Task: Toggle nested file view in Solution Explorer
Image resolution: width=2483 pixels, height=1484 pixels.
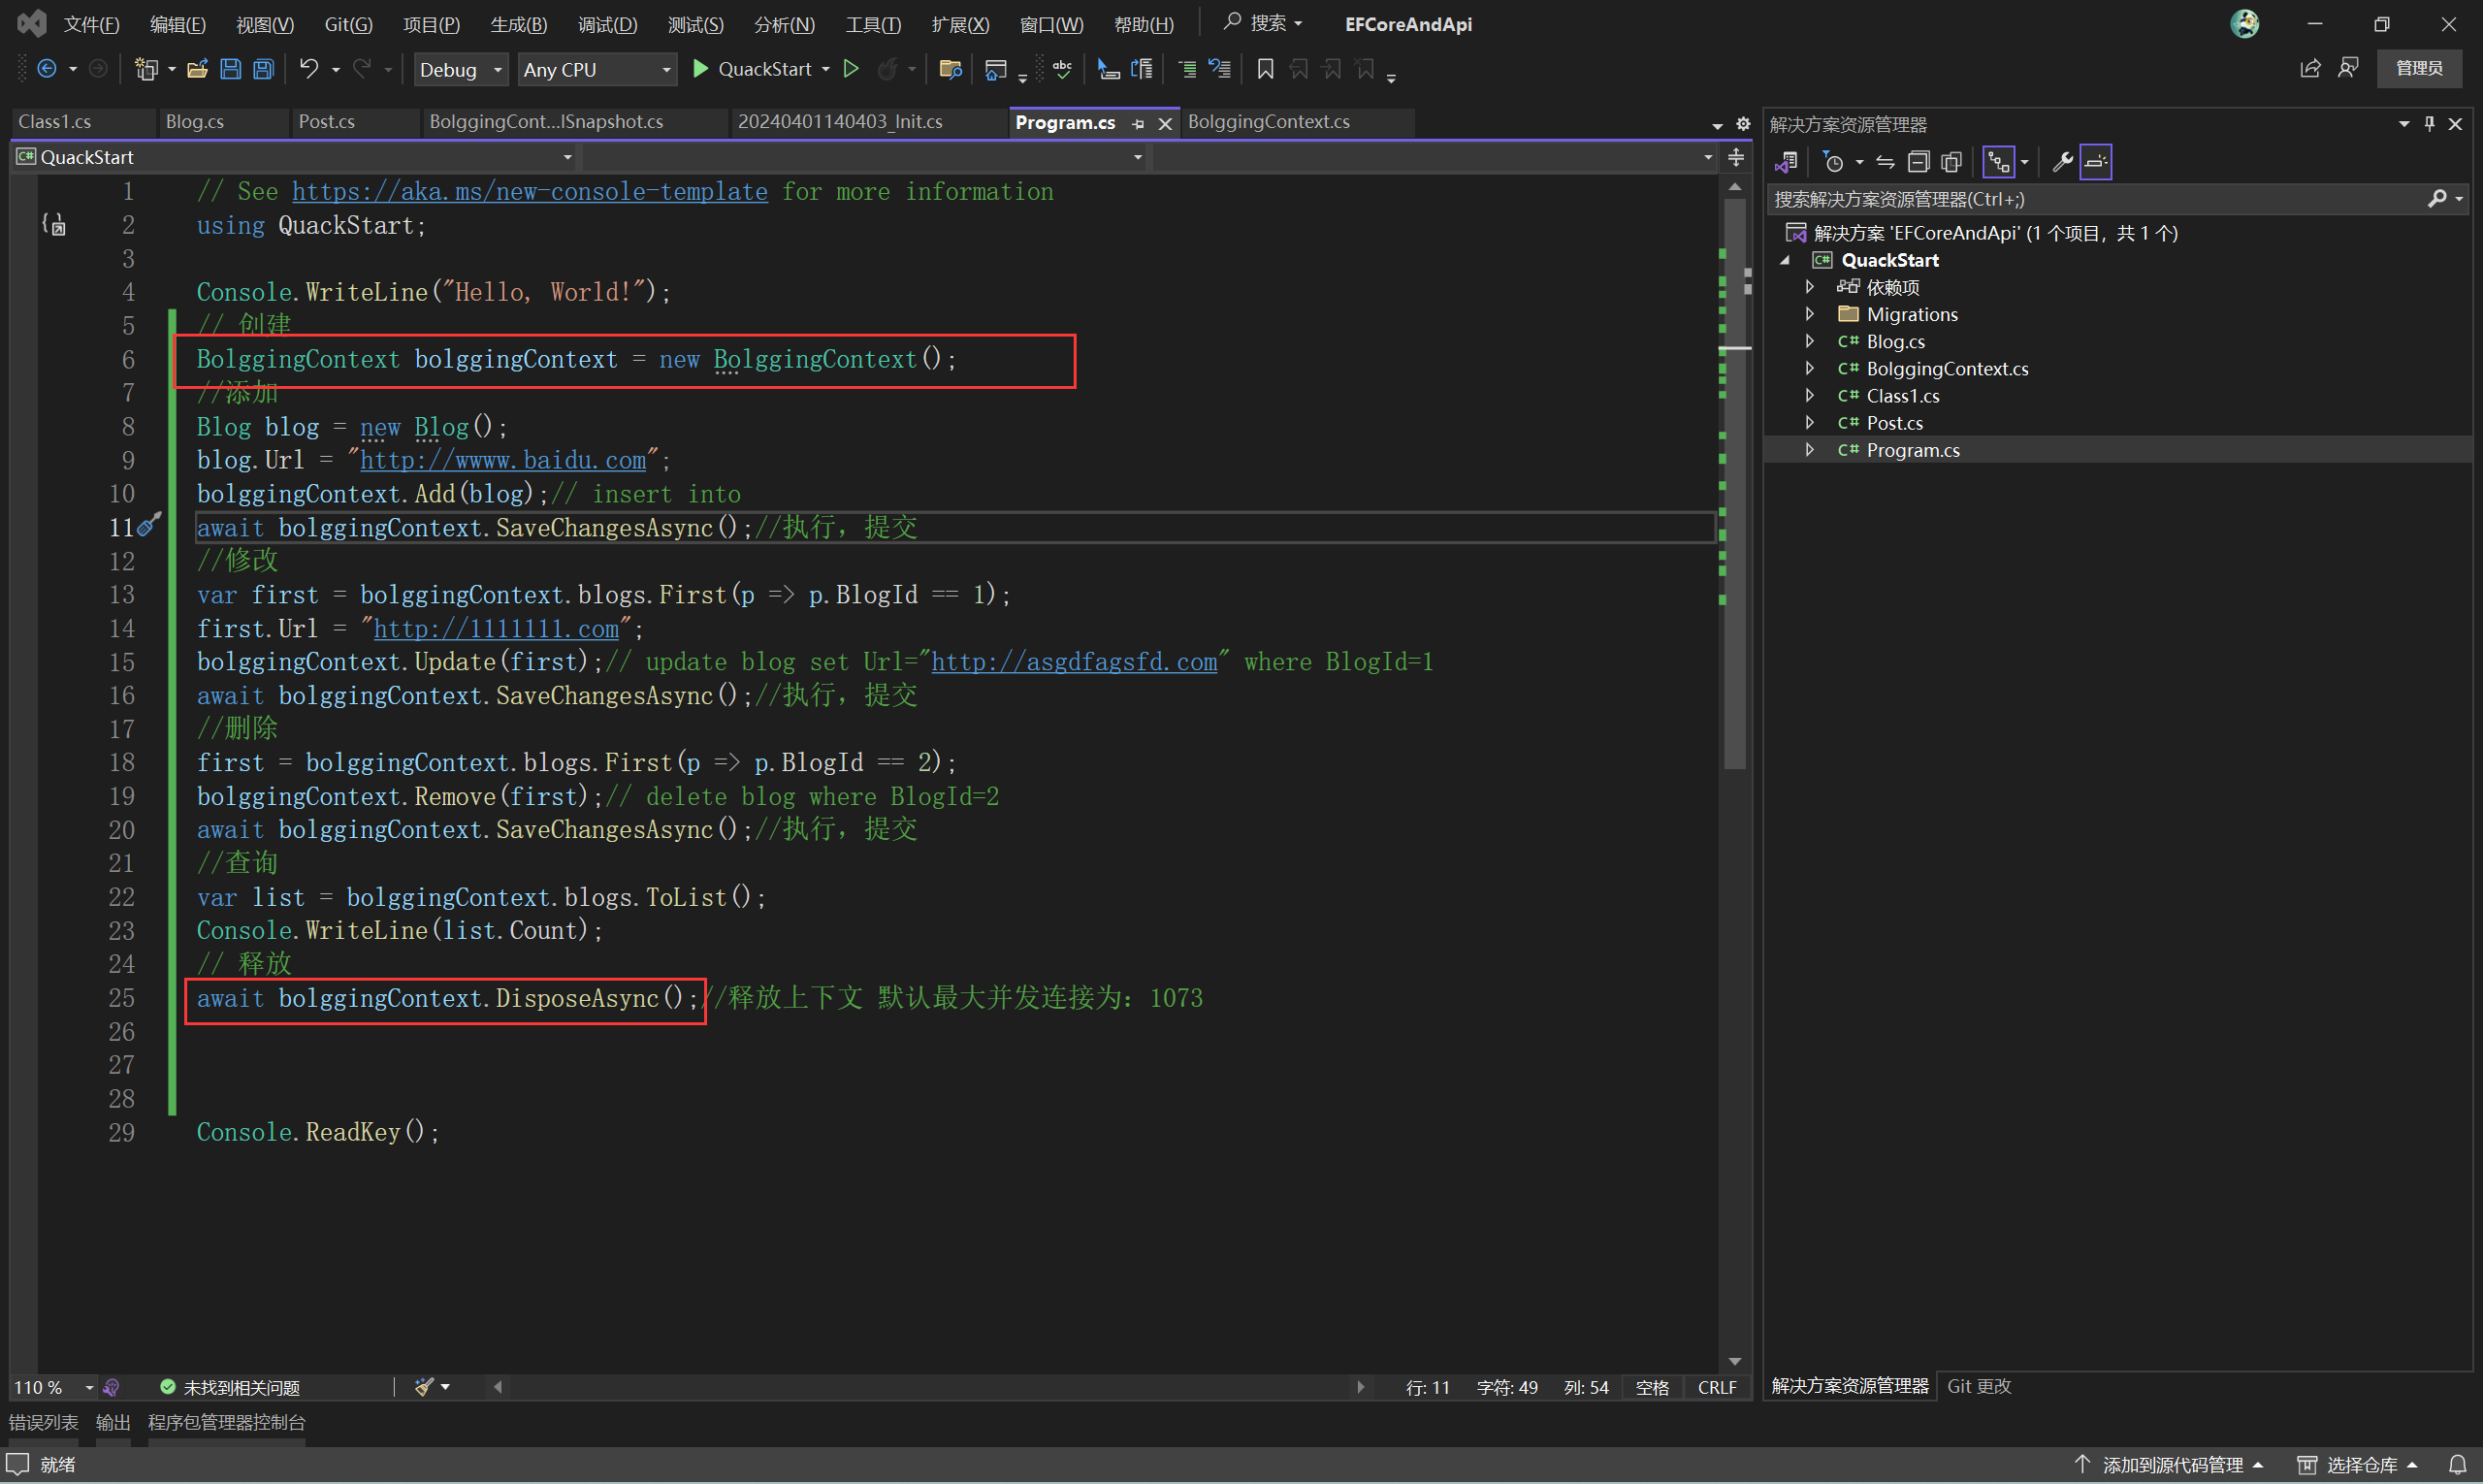Action: pyautogui.click(x=1998, y=162)
